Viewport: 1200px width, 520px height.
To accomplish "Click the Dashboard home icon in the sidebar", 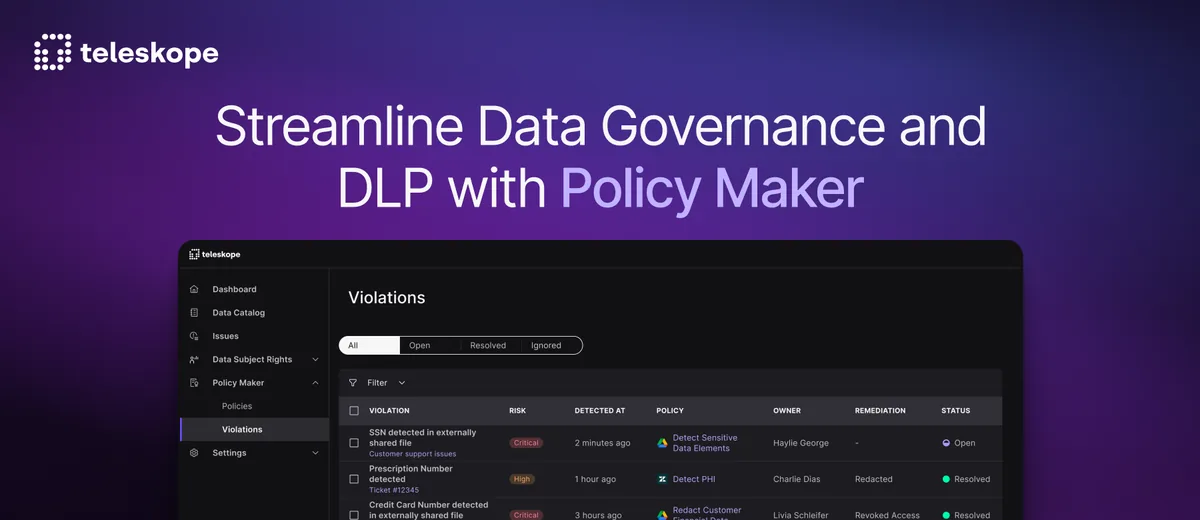I will point(194,289).
